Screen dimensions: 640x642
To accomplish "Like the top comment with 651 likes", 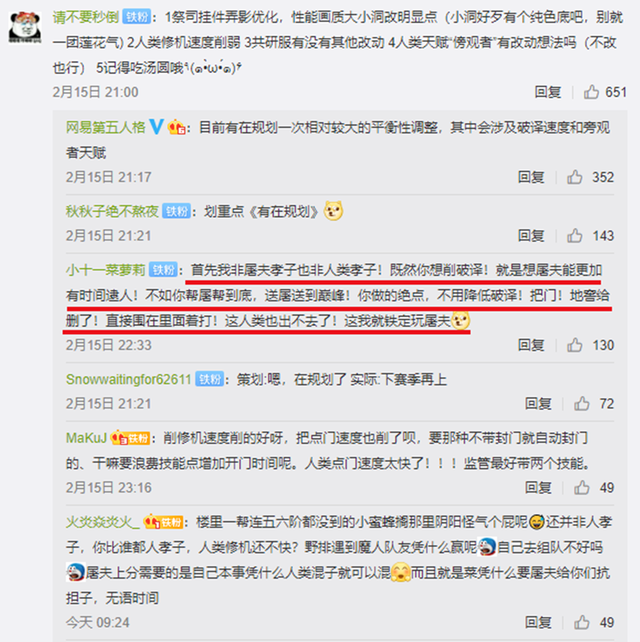I will point(591,92).
